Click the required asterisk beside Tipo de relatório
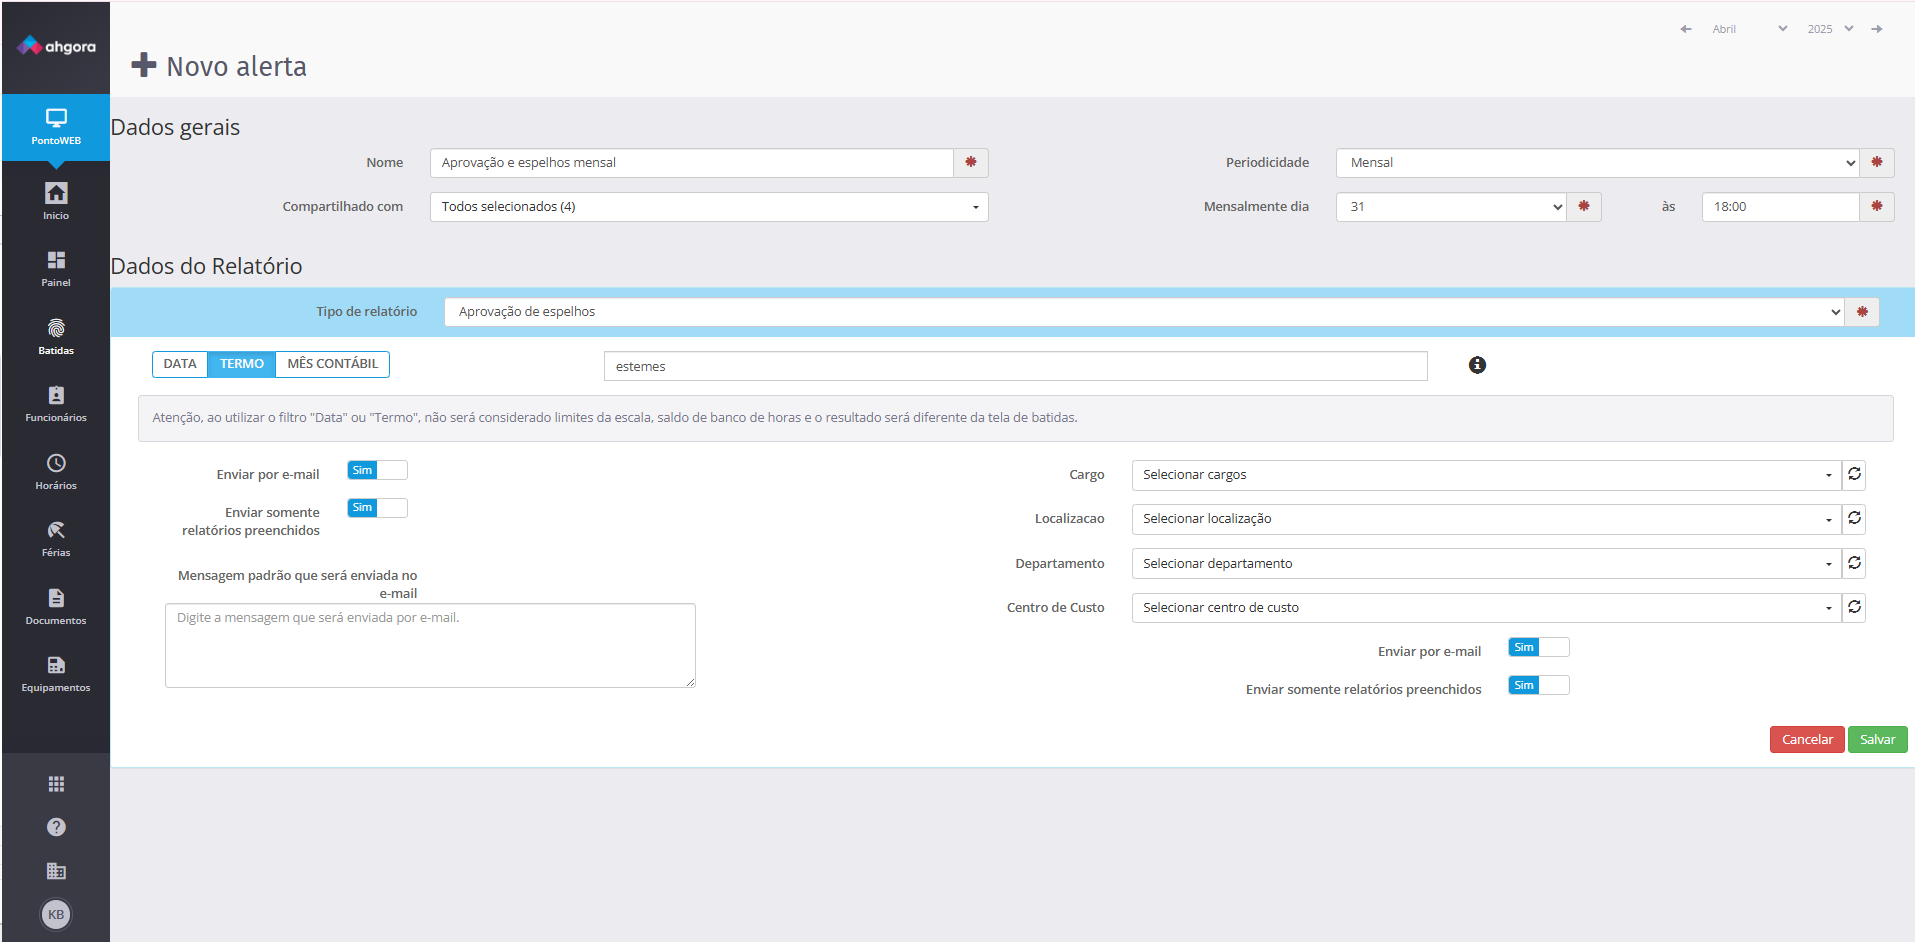The height and width of the screenshot is (942, 1915). pyautogui.click(x=1862, y=312)
